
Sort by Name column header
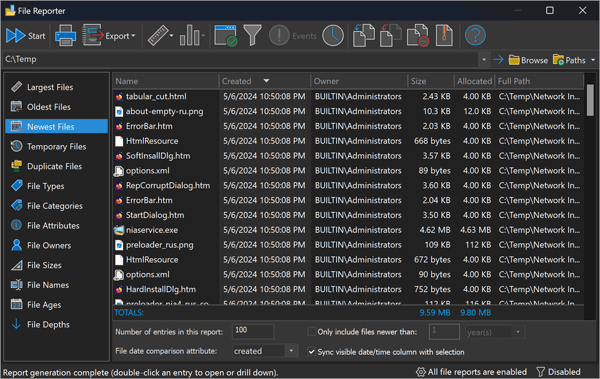tap(166, 81)
